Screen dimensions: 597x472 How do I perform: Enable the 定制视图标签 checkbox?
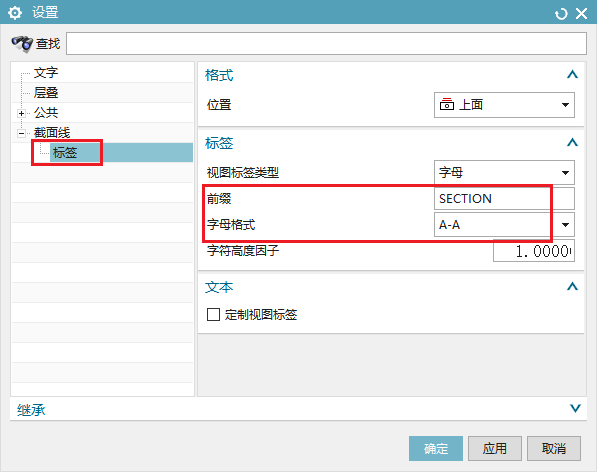[213, 315]
